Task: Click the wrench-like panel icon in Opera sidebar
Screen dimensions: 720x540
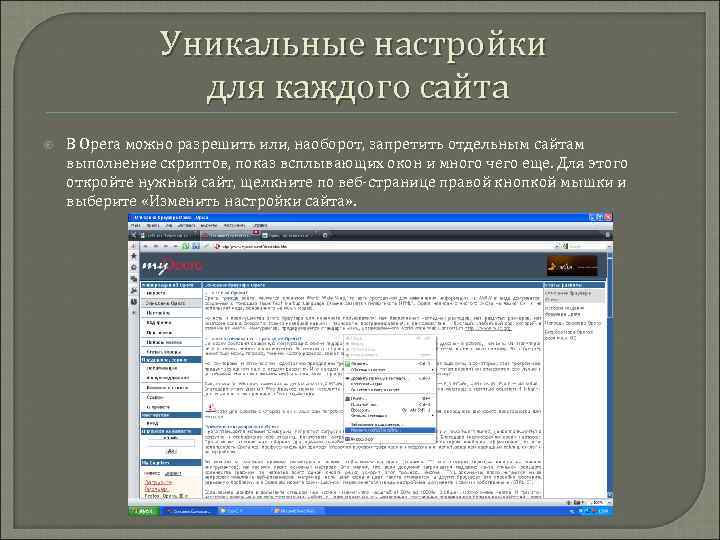Action: click(134, 290)
